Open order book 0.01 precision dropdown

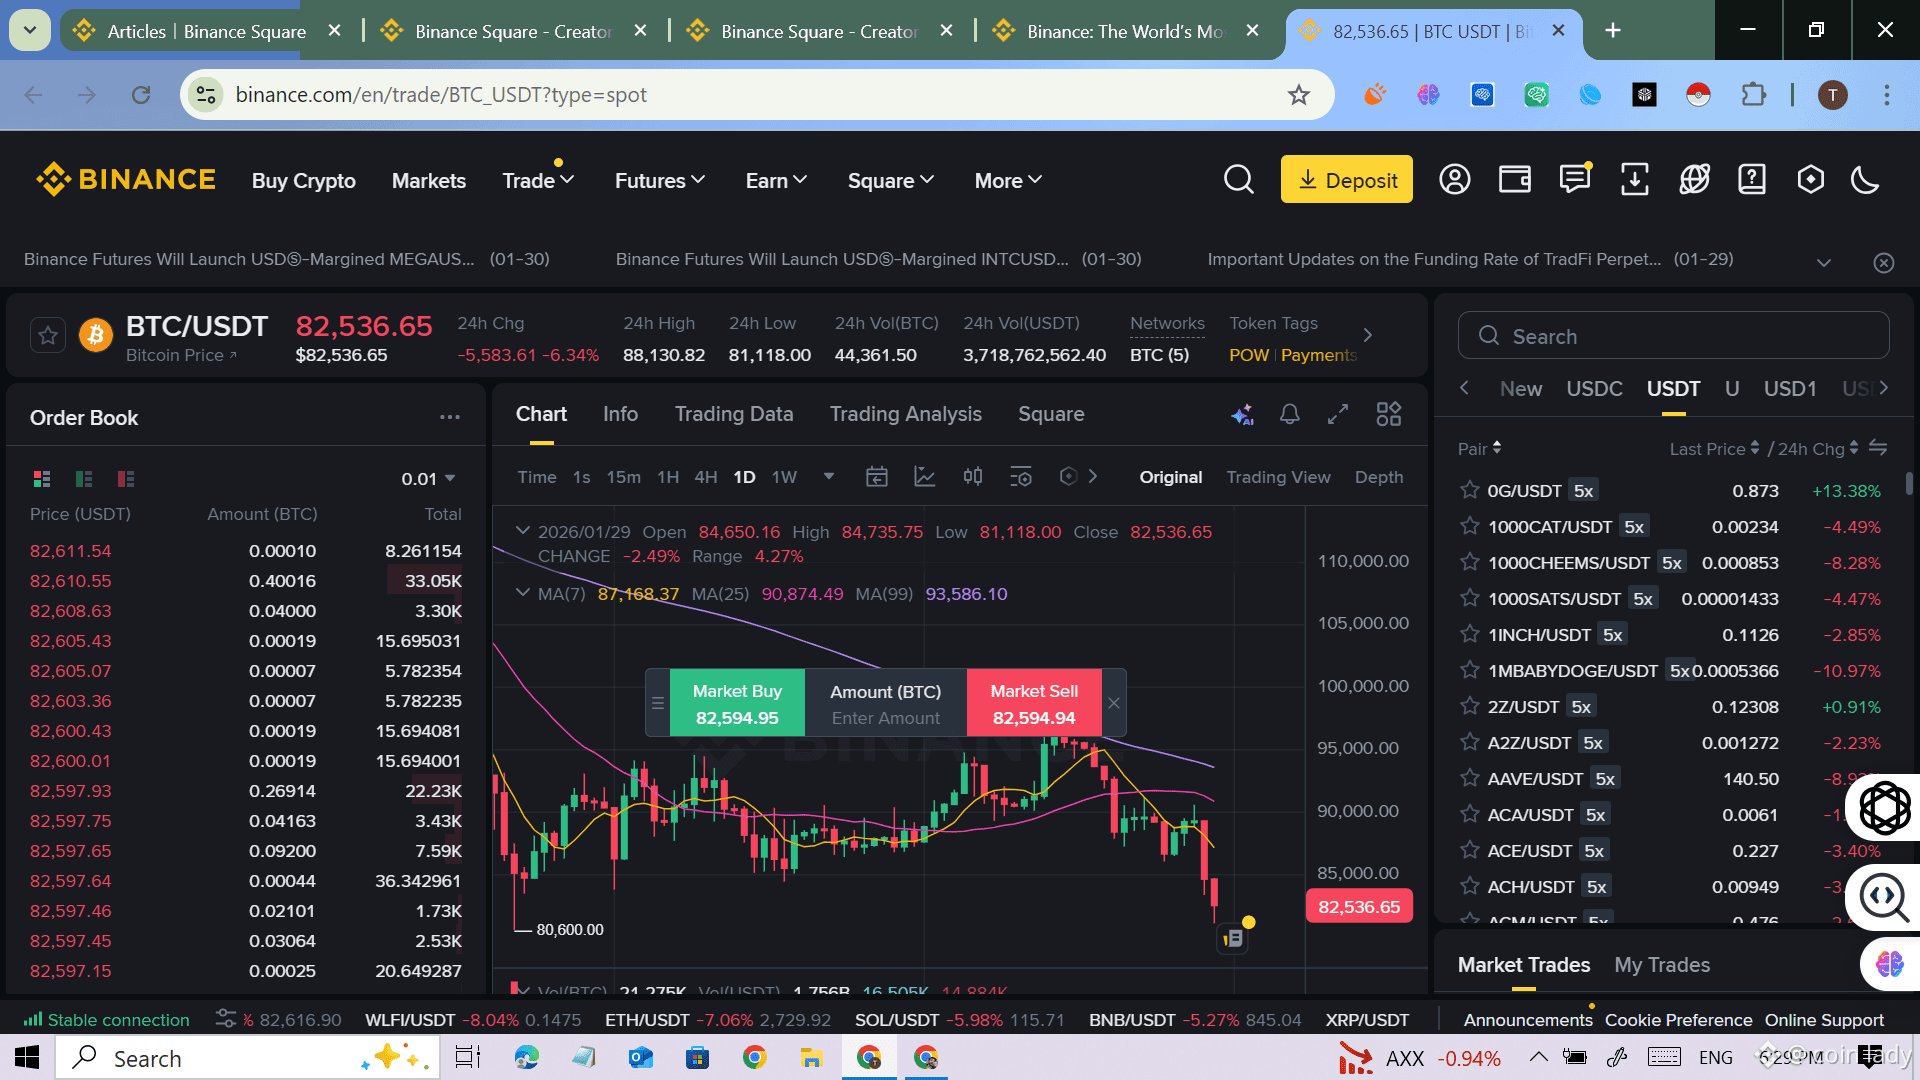pyautogui.click(x=428, y=479)
